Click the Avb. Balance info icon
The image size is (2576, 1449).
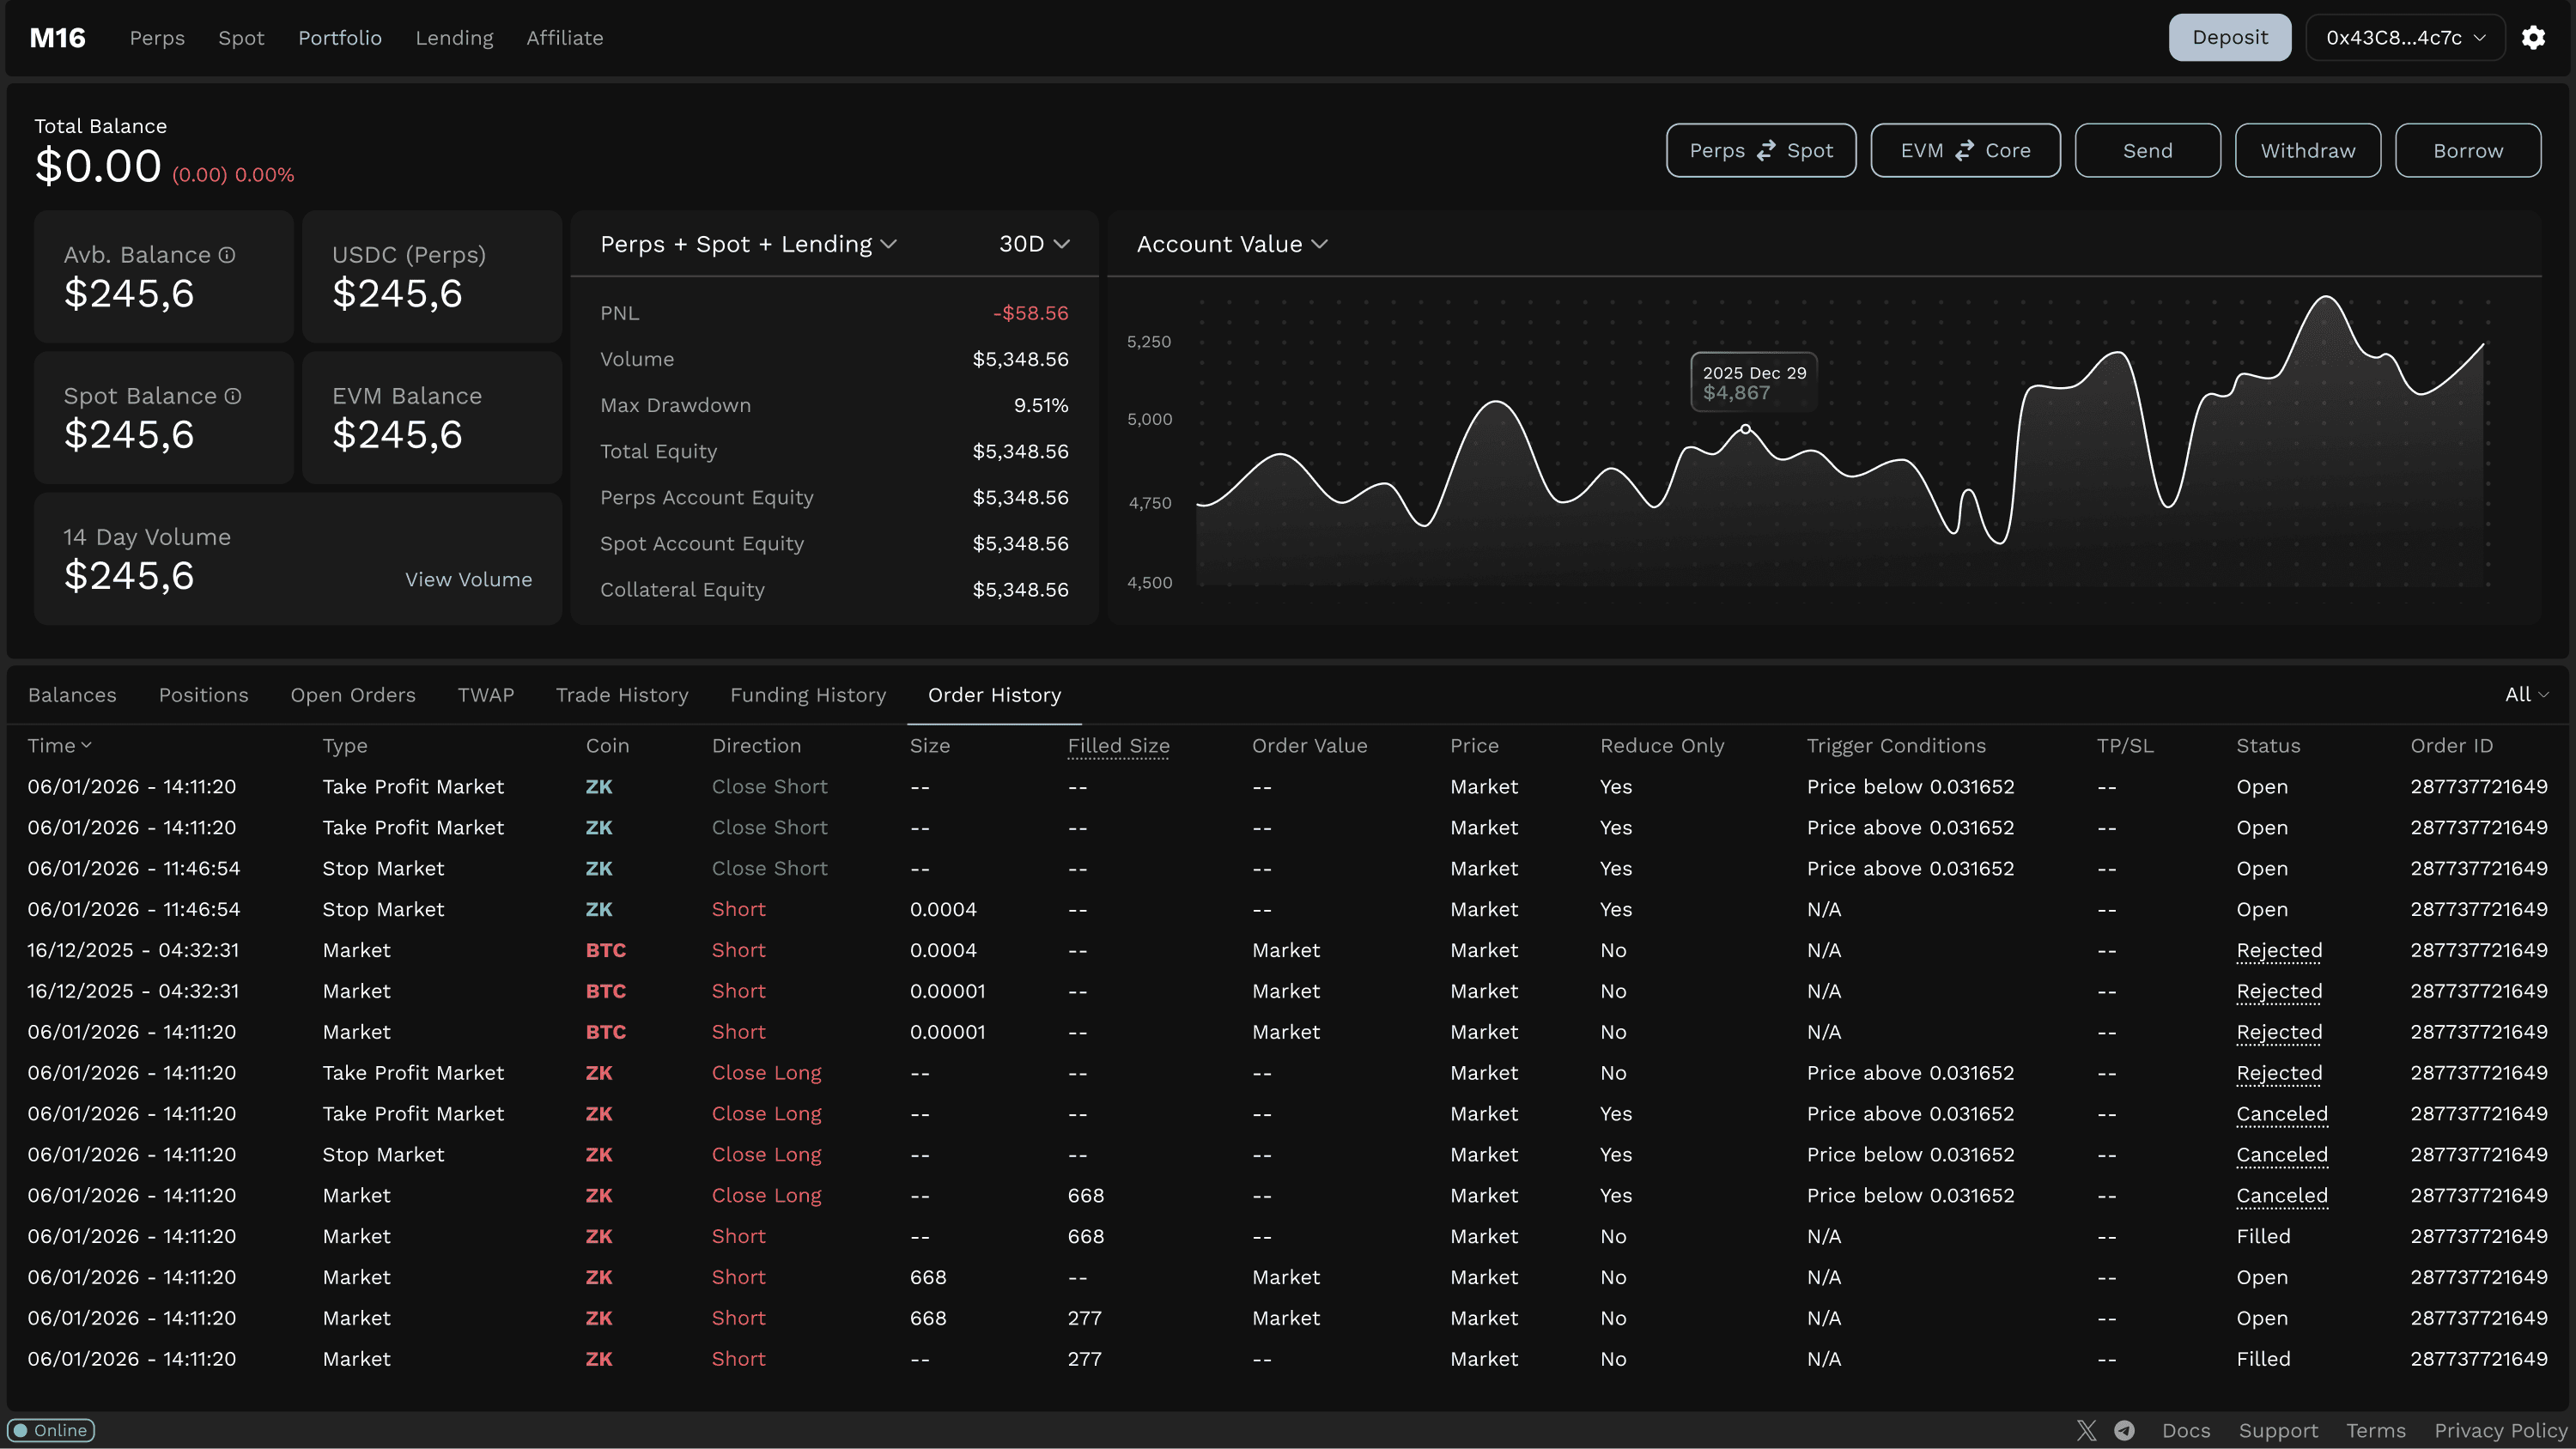coord(227,255)
